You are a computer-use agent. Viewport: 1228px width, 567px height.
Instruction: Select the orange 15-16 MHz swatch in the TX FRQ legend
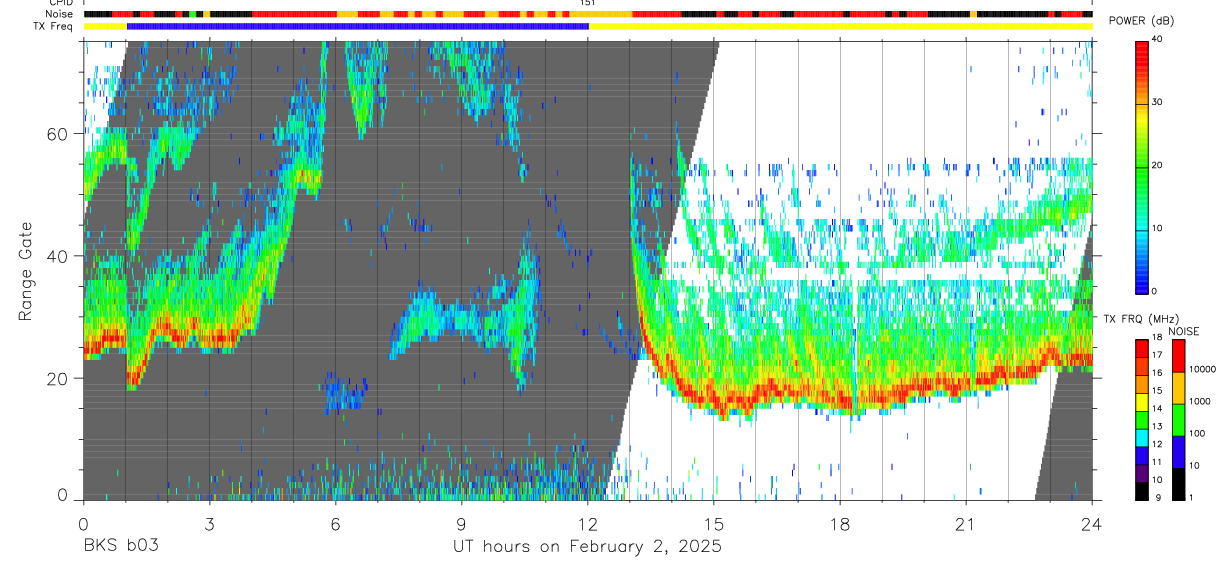pos(1143,384)
